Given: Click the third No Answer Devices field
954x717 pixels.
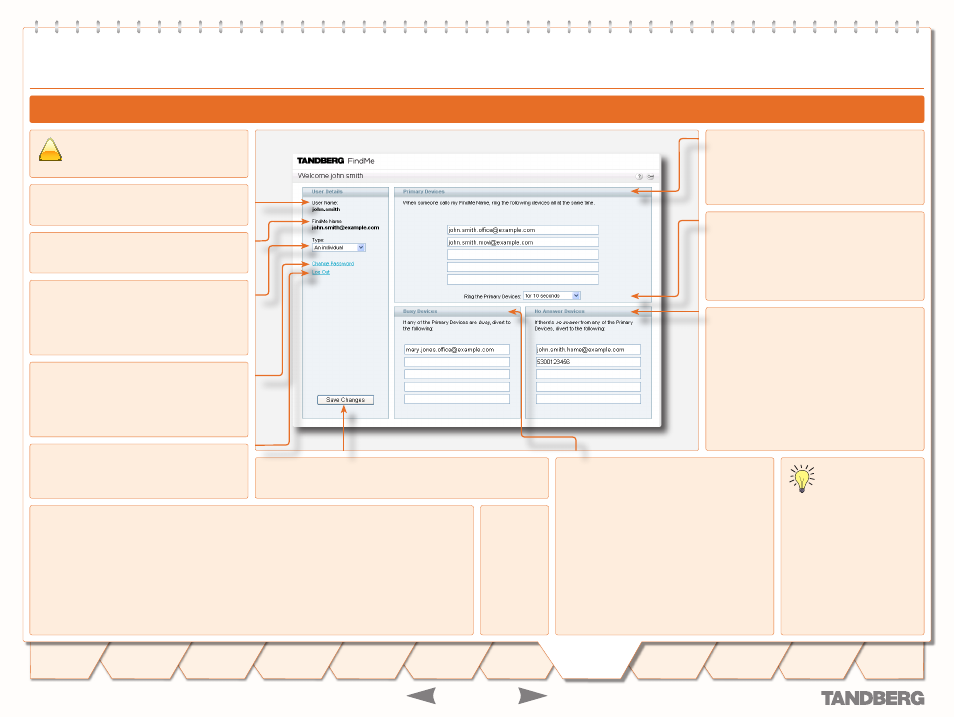Looking at the screenshot, I should coord(588,374).
